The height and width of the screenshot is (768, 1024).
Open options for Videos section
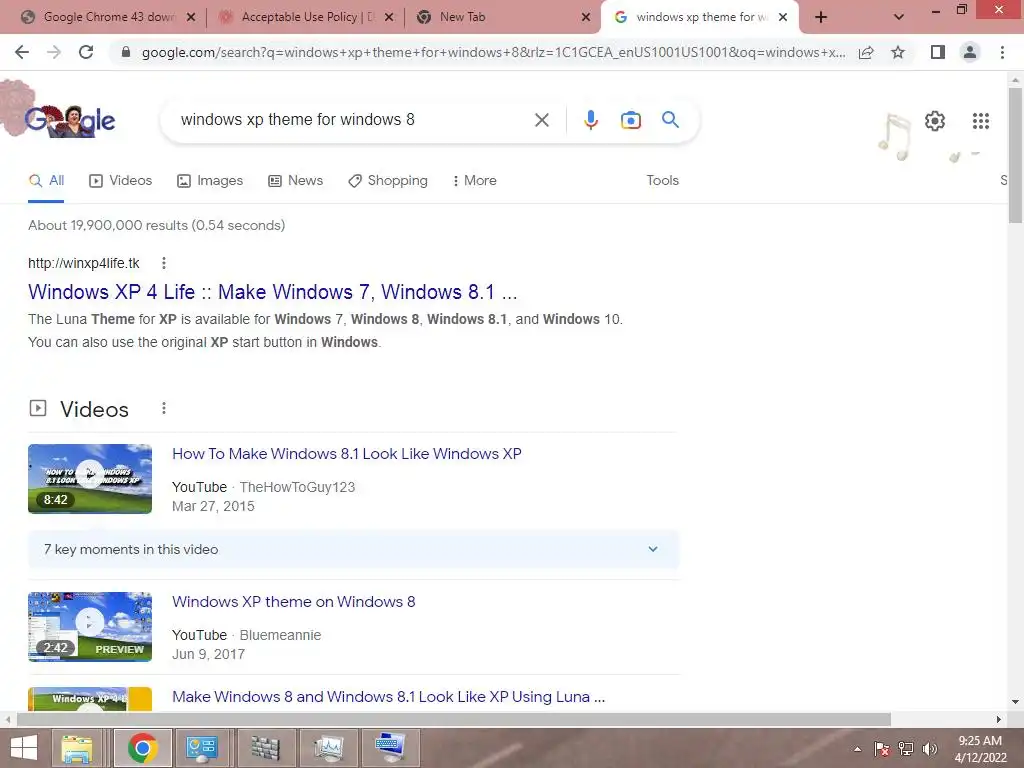coord(164,408)
